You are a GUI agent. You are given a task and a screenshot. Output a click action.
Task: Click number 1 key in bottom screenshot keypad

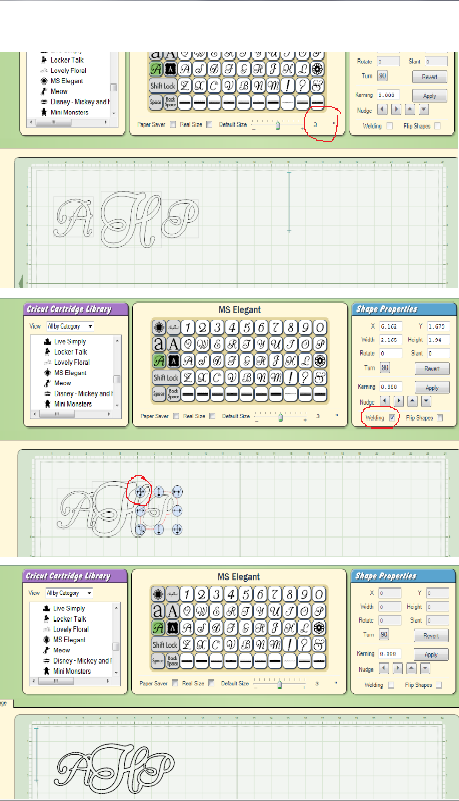(x=187, y=595)
